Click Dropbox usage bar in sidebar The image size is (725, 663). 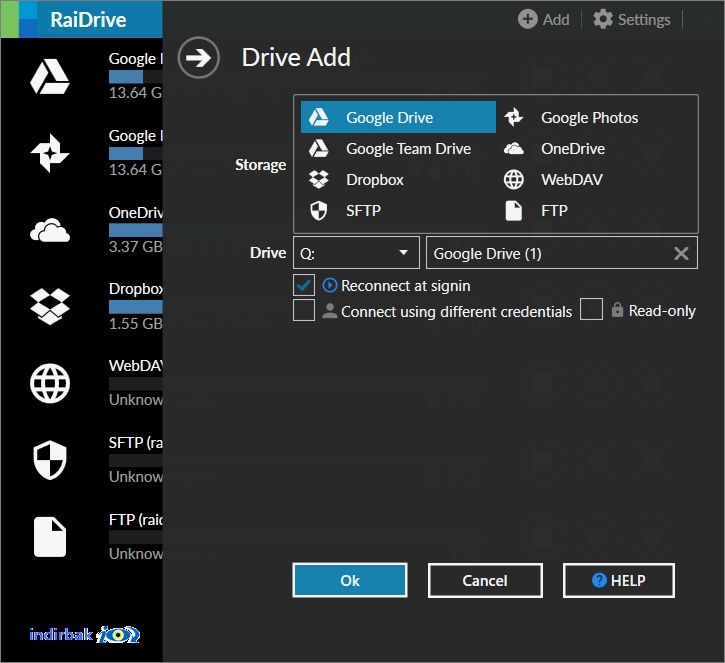(135, 307)
